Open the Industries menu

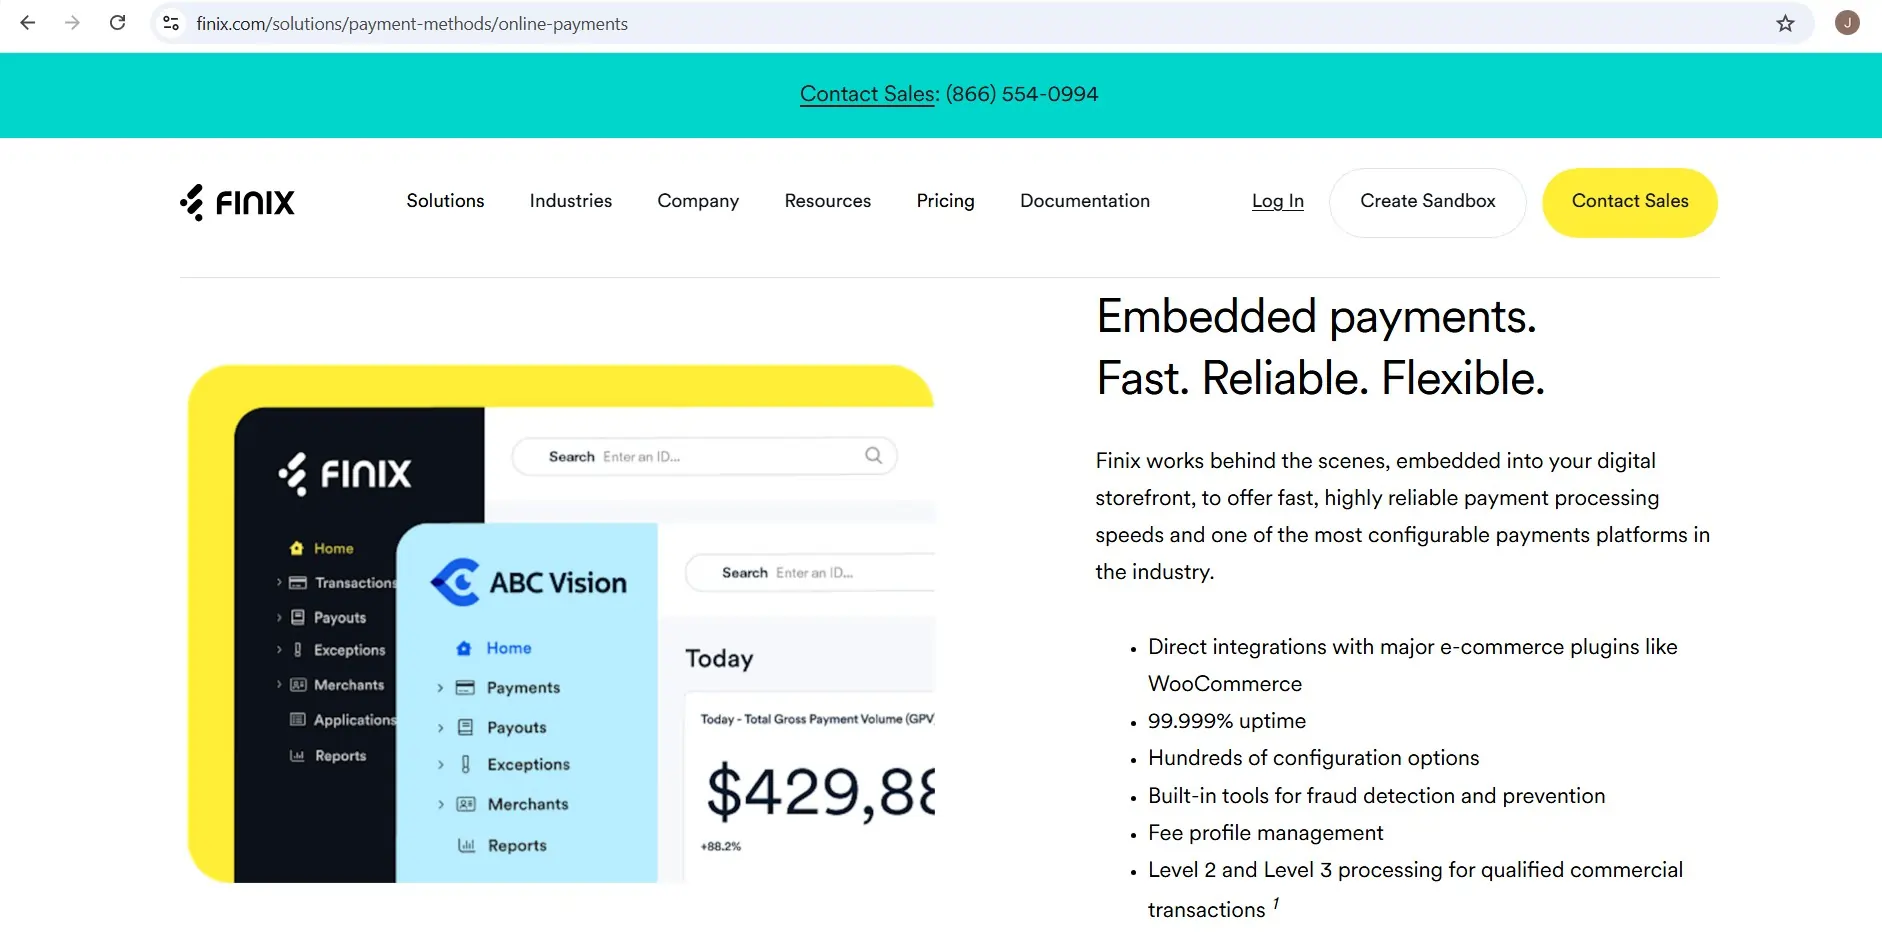(570, 201)
